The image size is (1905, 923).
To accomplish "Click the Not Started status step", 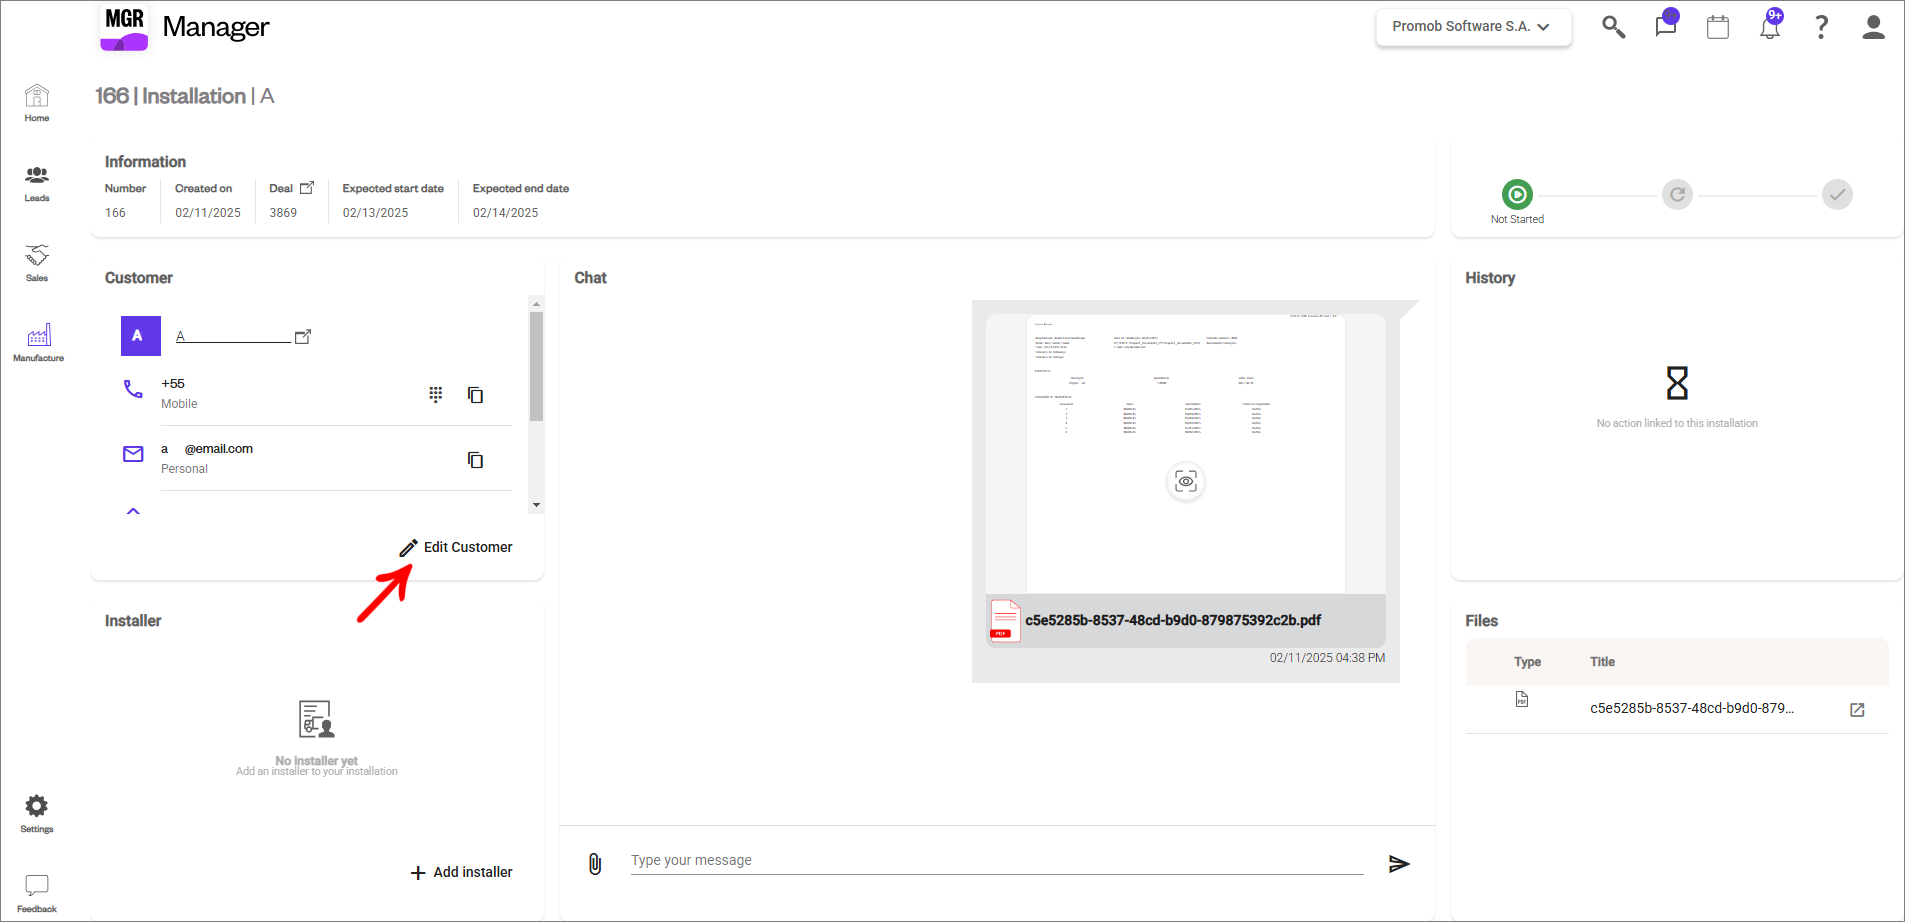I will coord(1517,194).
